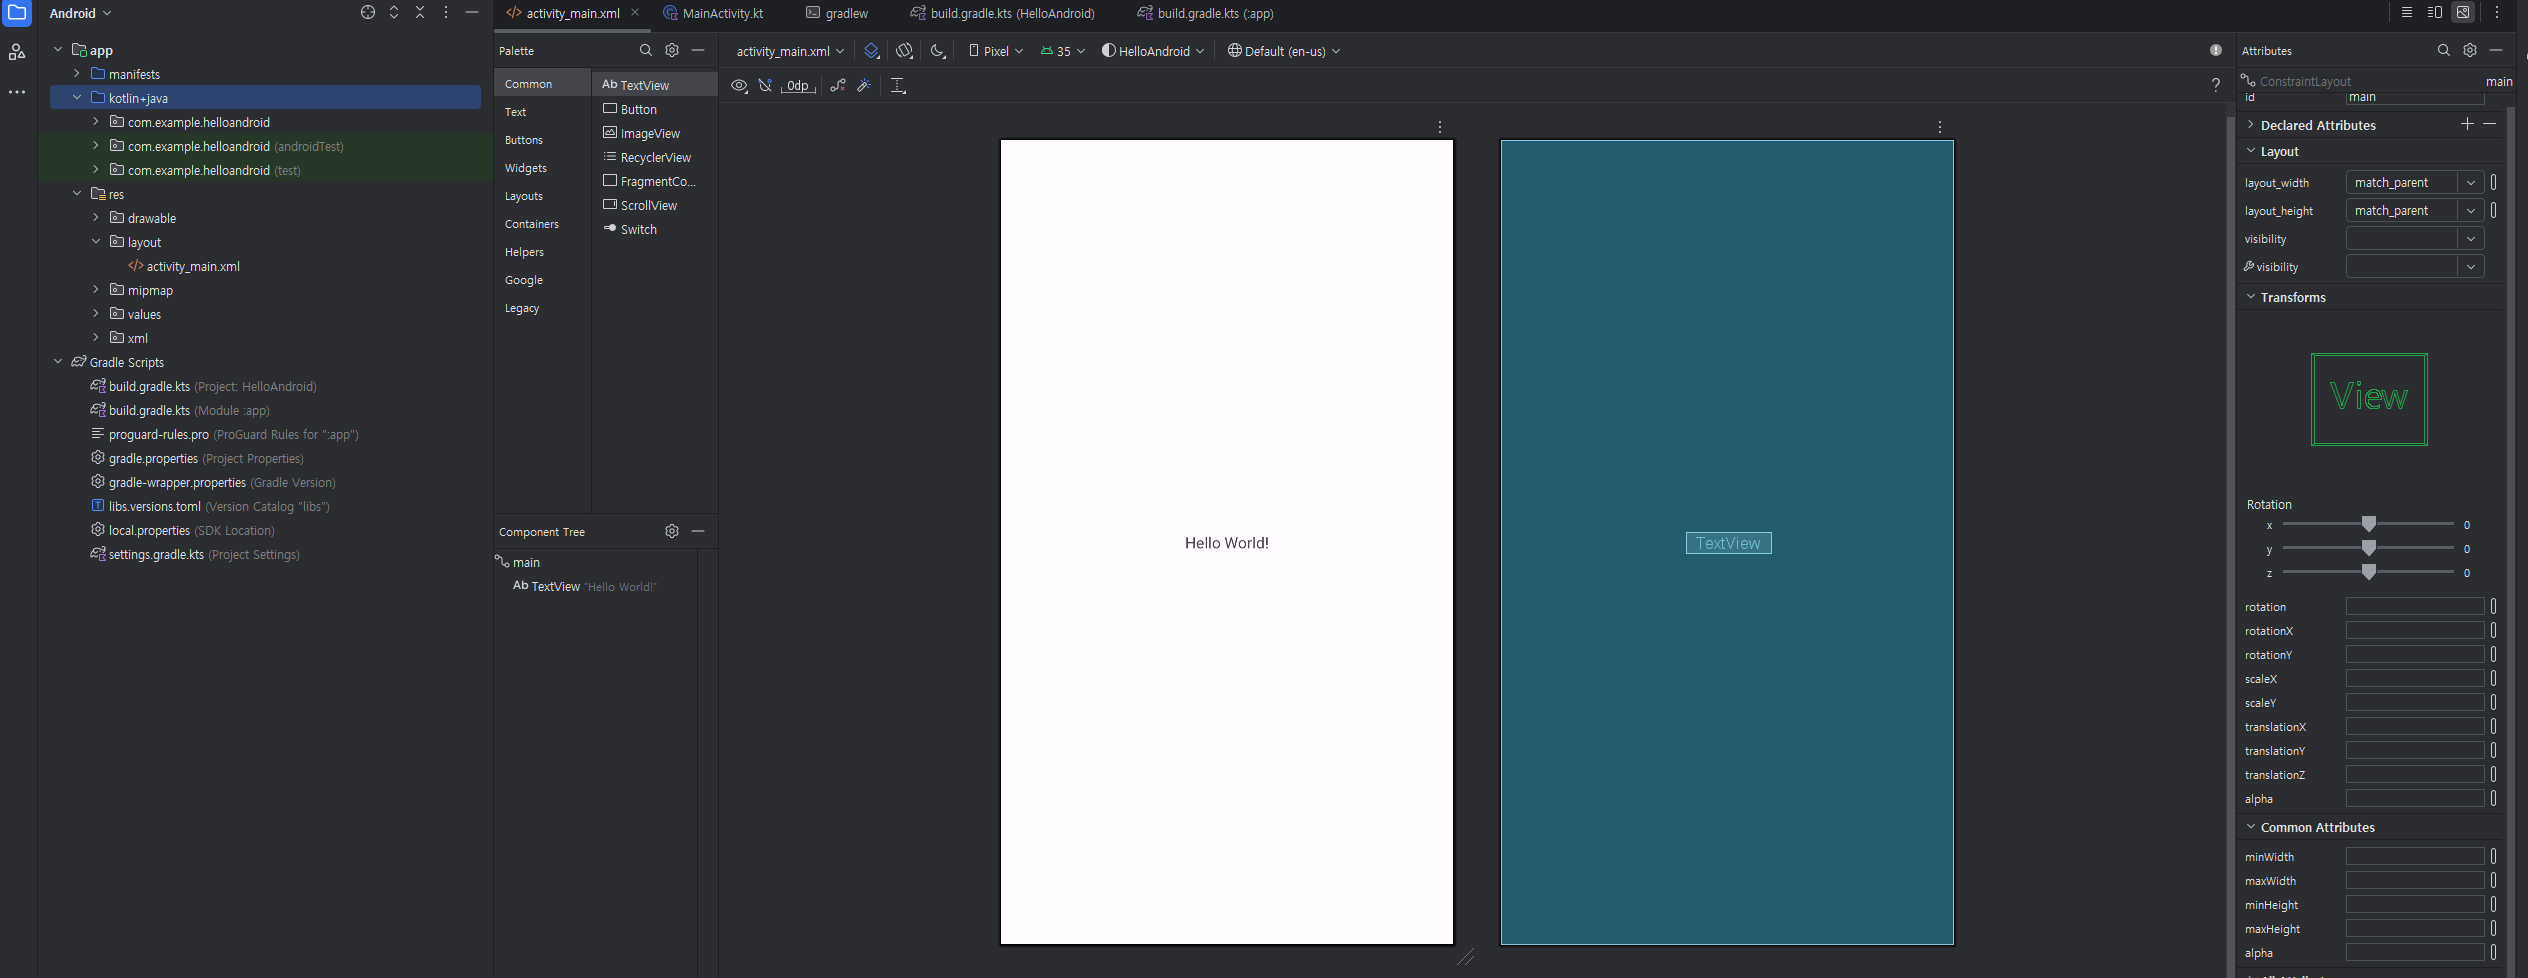
Task: Hide the Palette panel
Action: (x=698, y=50)
